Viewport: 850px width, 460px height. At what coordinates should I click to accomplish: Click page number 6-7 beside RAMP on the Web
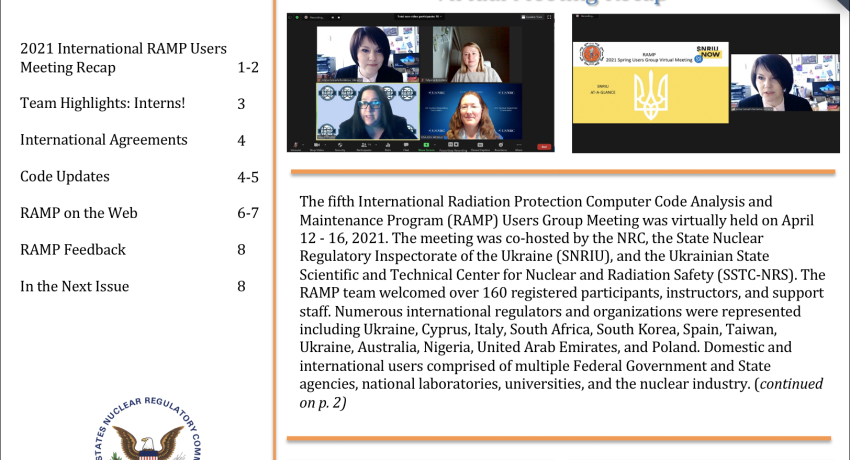[248, 213]
